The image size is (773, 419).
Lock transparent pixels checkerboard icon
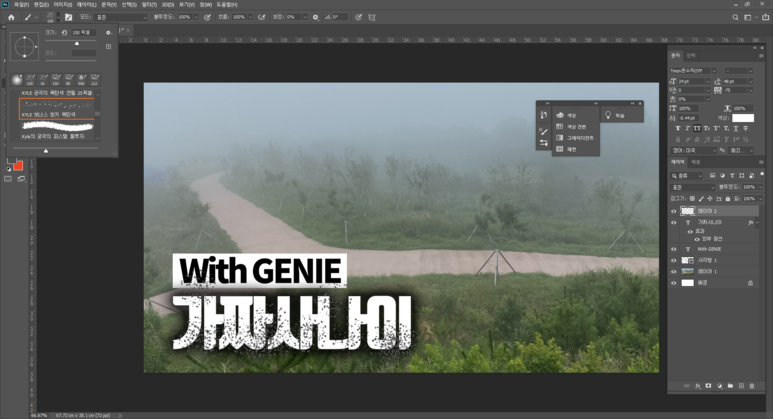point(692,199)
